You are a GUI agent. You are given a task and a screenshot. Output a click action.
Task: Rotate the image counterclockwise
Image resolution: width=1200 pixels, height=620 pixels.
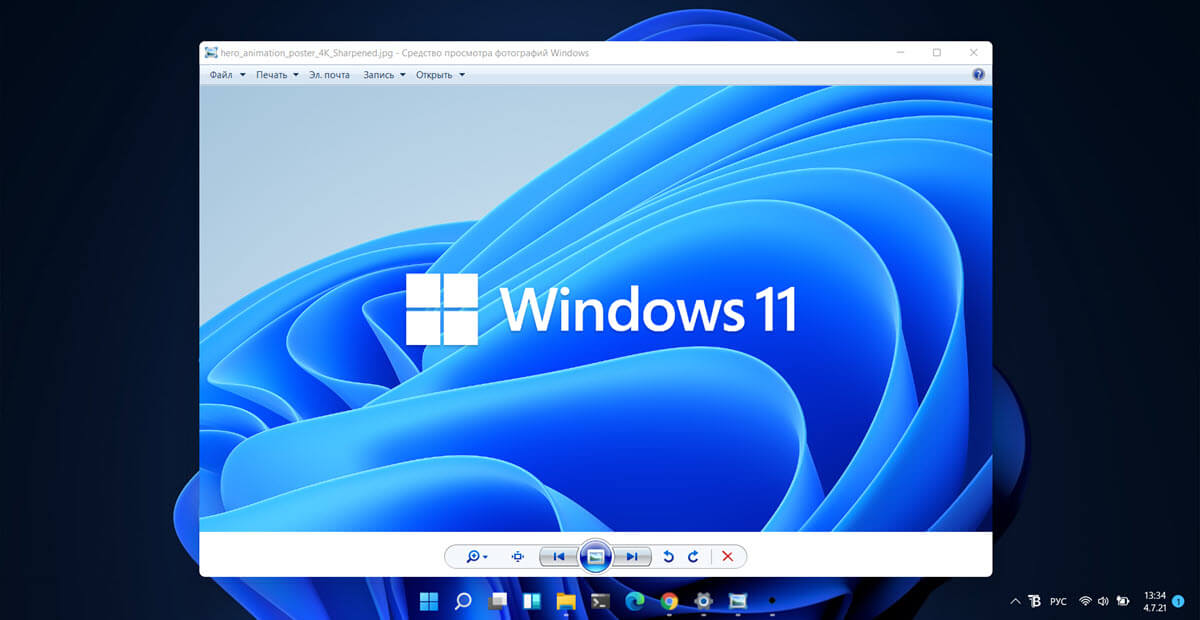click(x=669, y=557)
